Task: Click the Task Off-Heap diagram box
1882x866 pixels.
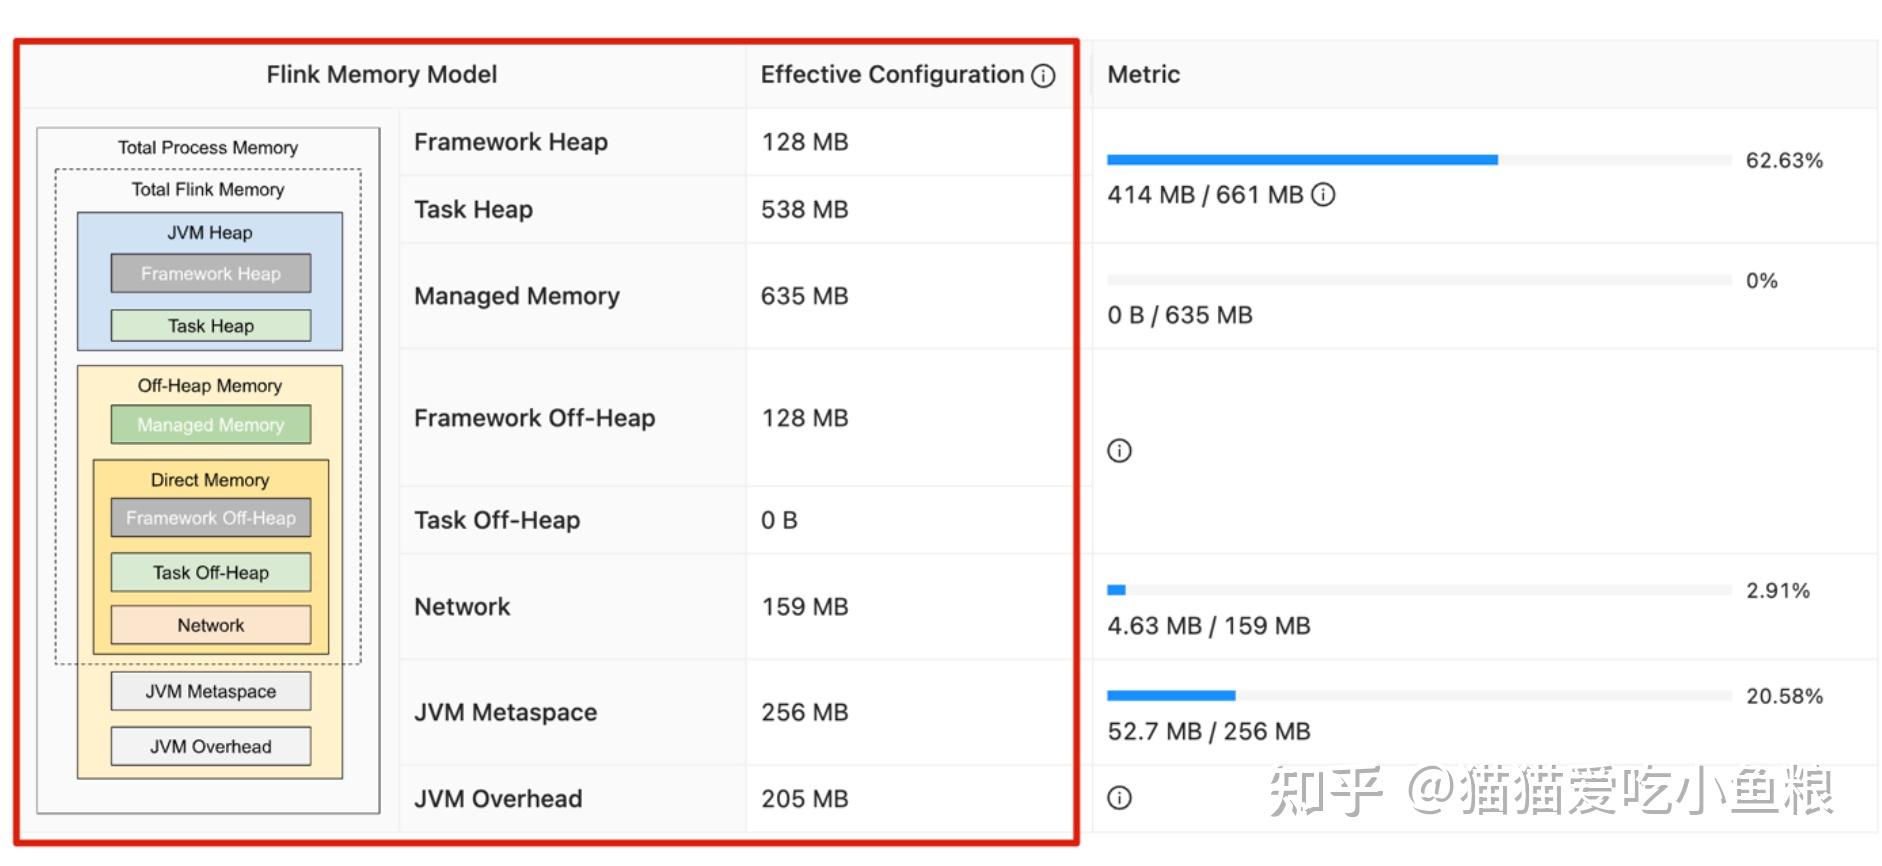Action: tap(210, 573)
